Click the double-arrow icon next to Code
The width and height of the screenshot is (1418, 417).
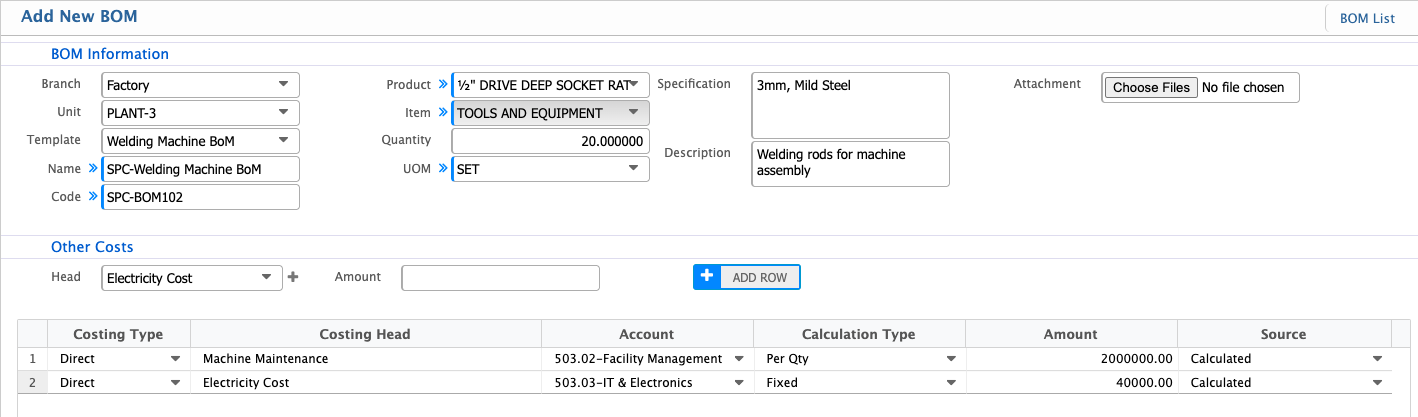click(93, 197)
